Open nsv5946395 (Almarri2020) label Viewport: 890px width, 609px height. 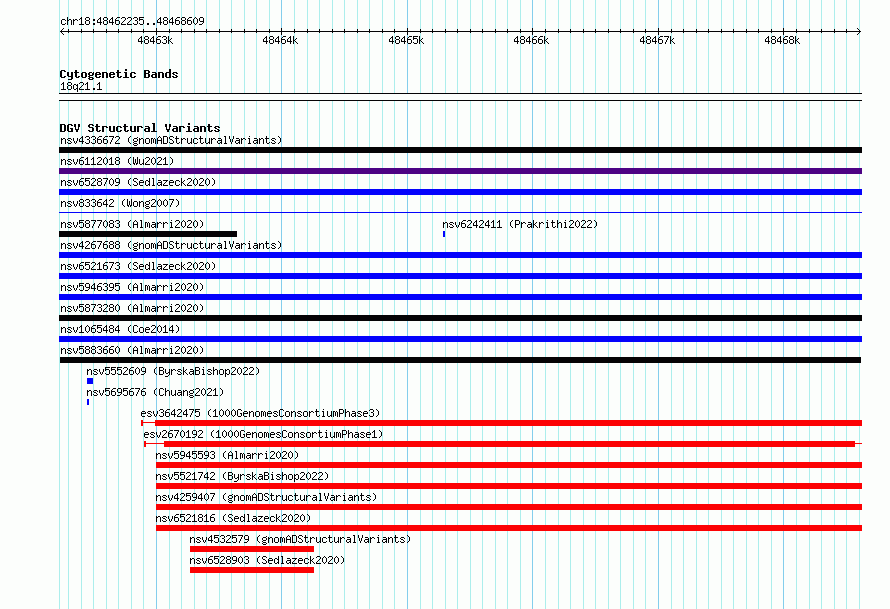(132, 287)
